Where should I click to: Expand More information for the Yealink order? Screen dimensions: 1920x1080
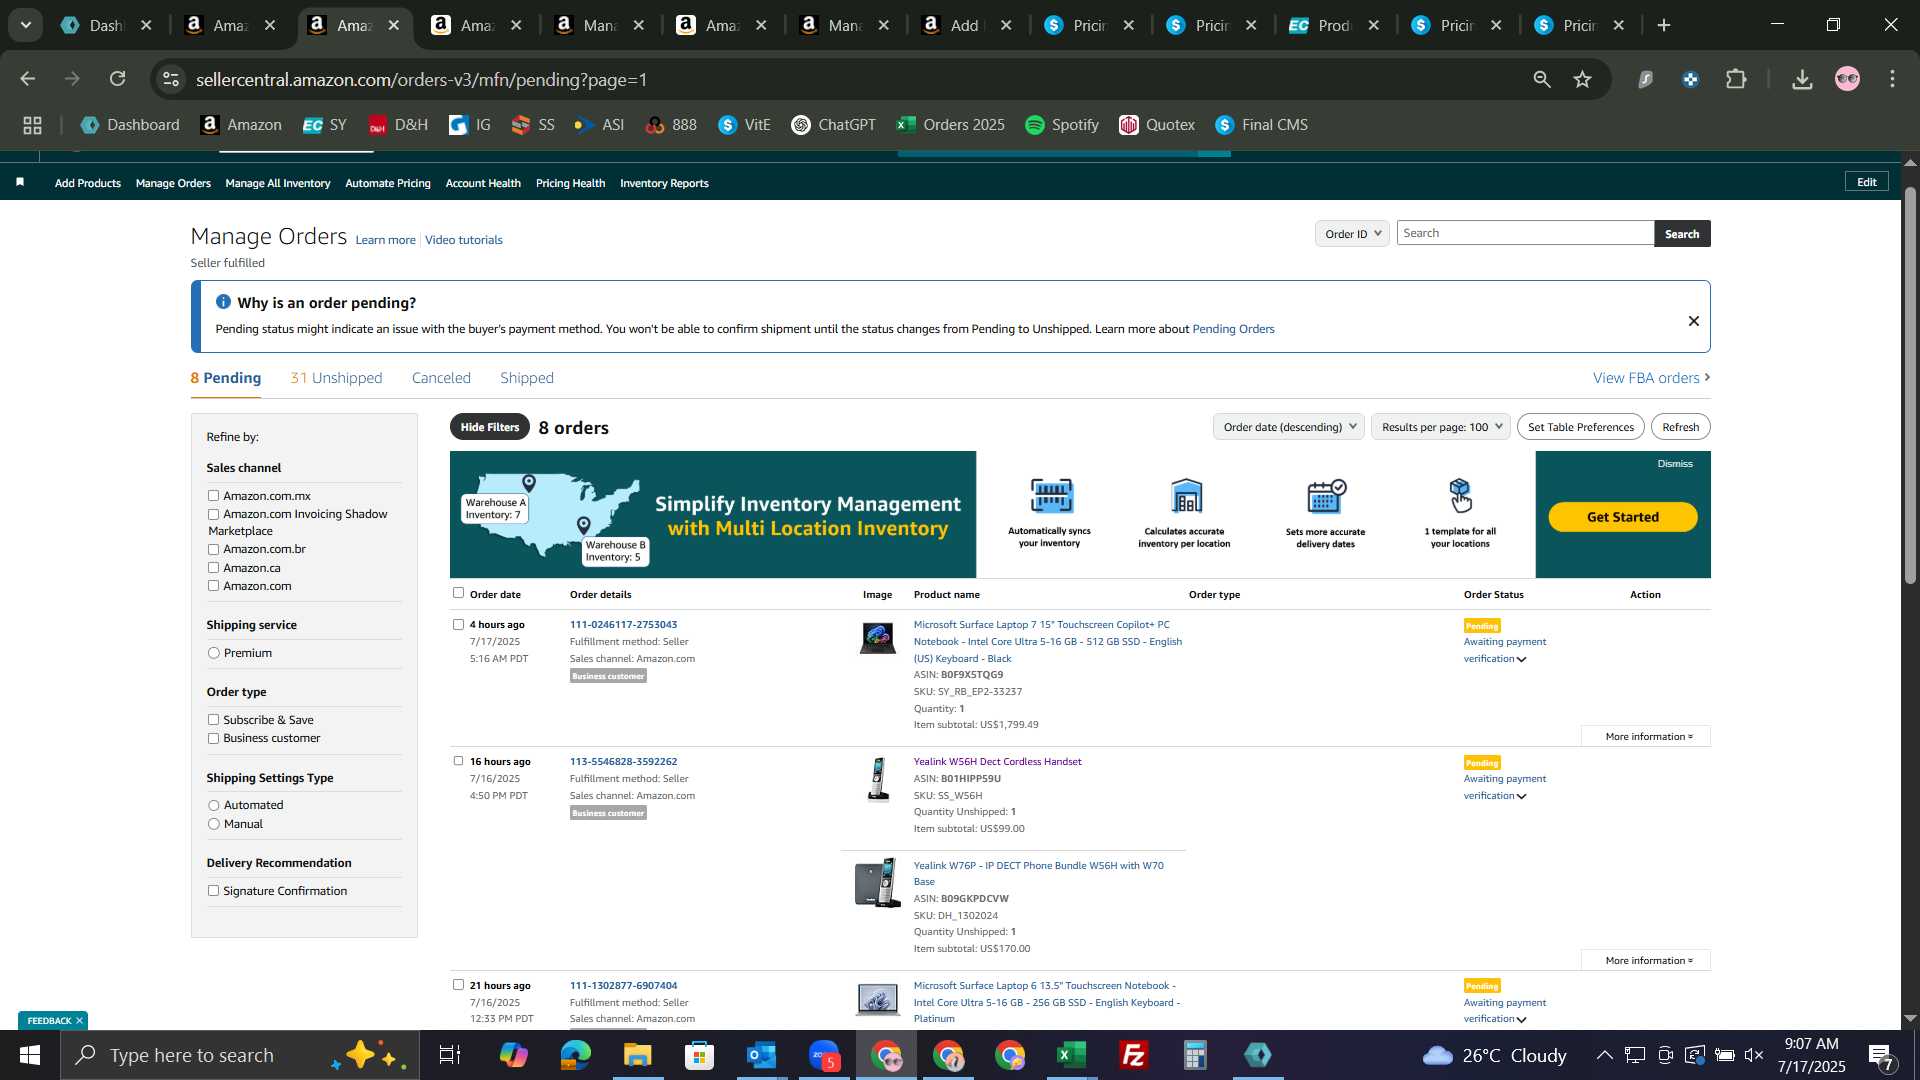click(1648, 960)
